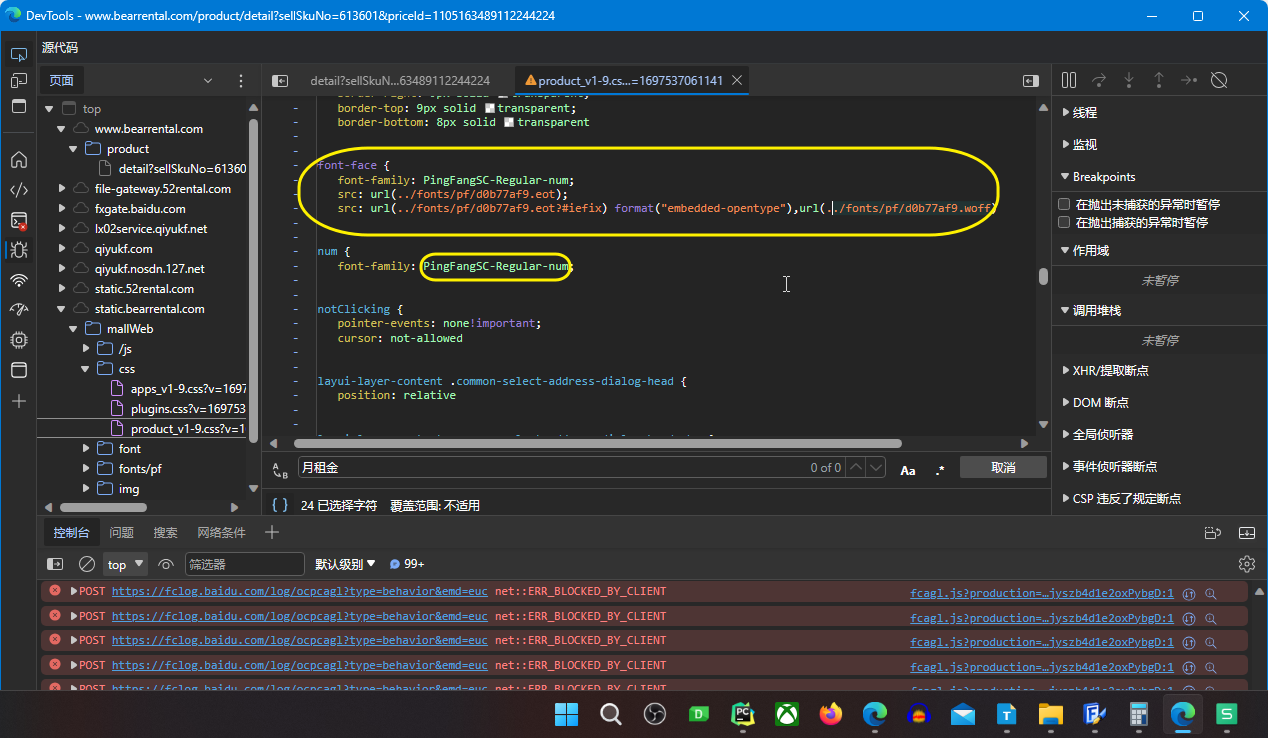The height and width of the screenshot is (738, 1268).
Task: Toggle the console sidebar icon
Action: pyautogui.click(x=56, y=564)
